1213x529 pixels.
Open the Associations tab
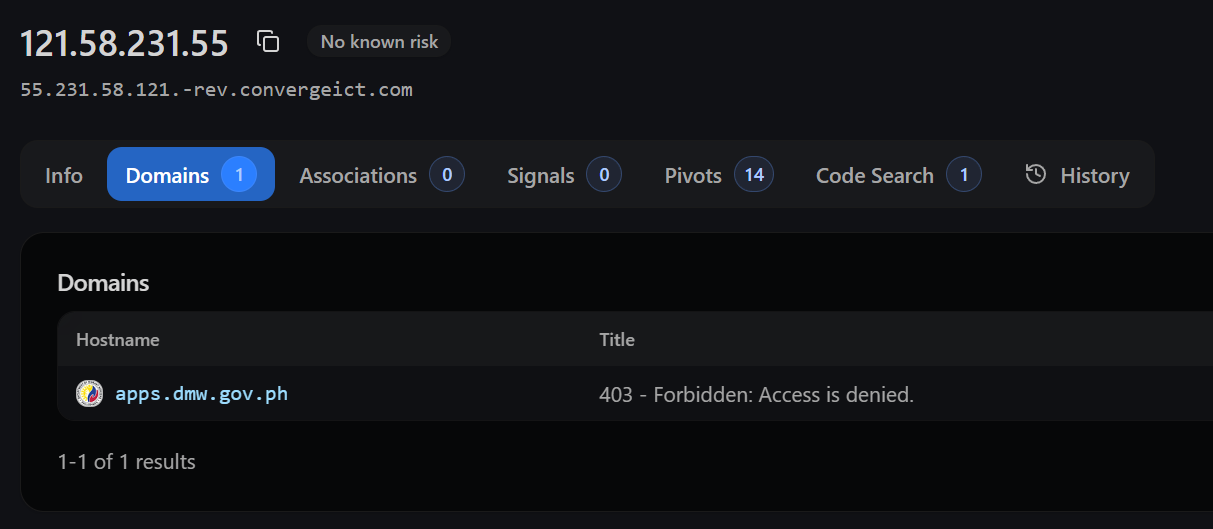(x=382, y=175)
